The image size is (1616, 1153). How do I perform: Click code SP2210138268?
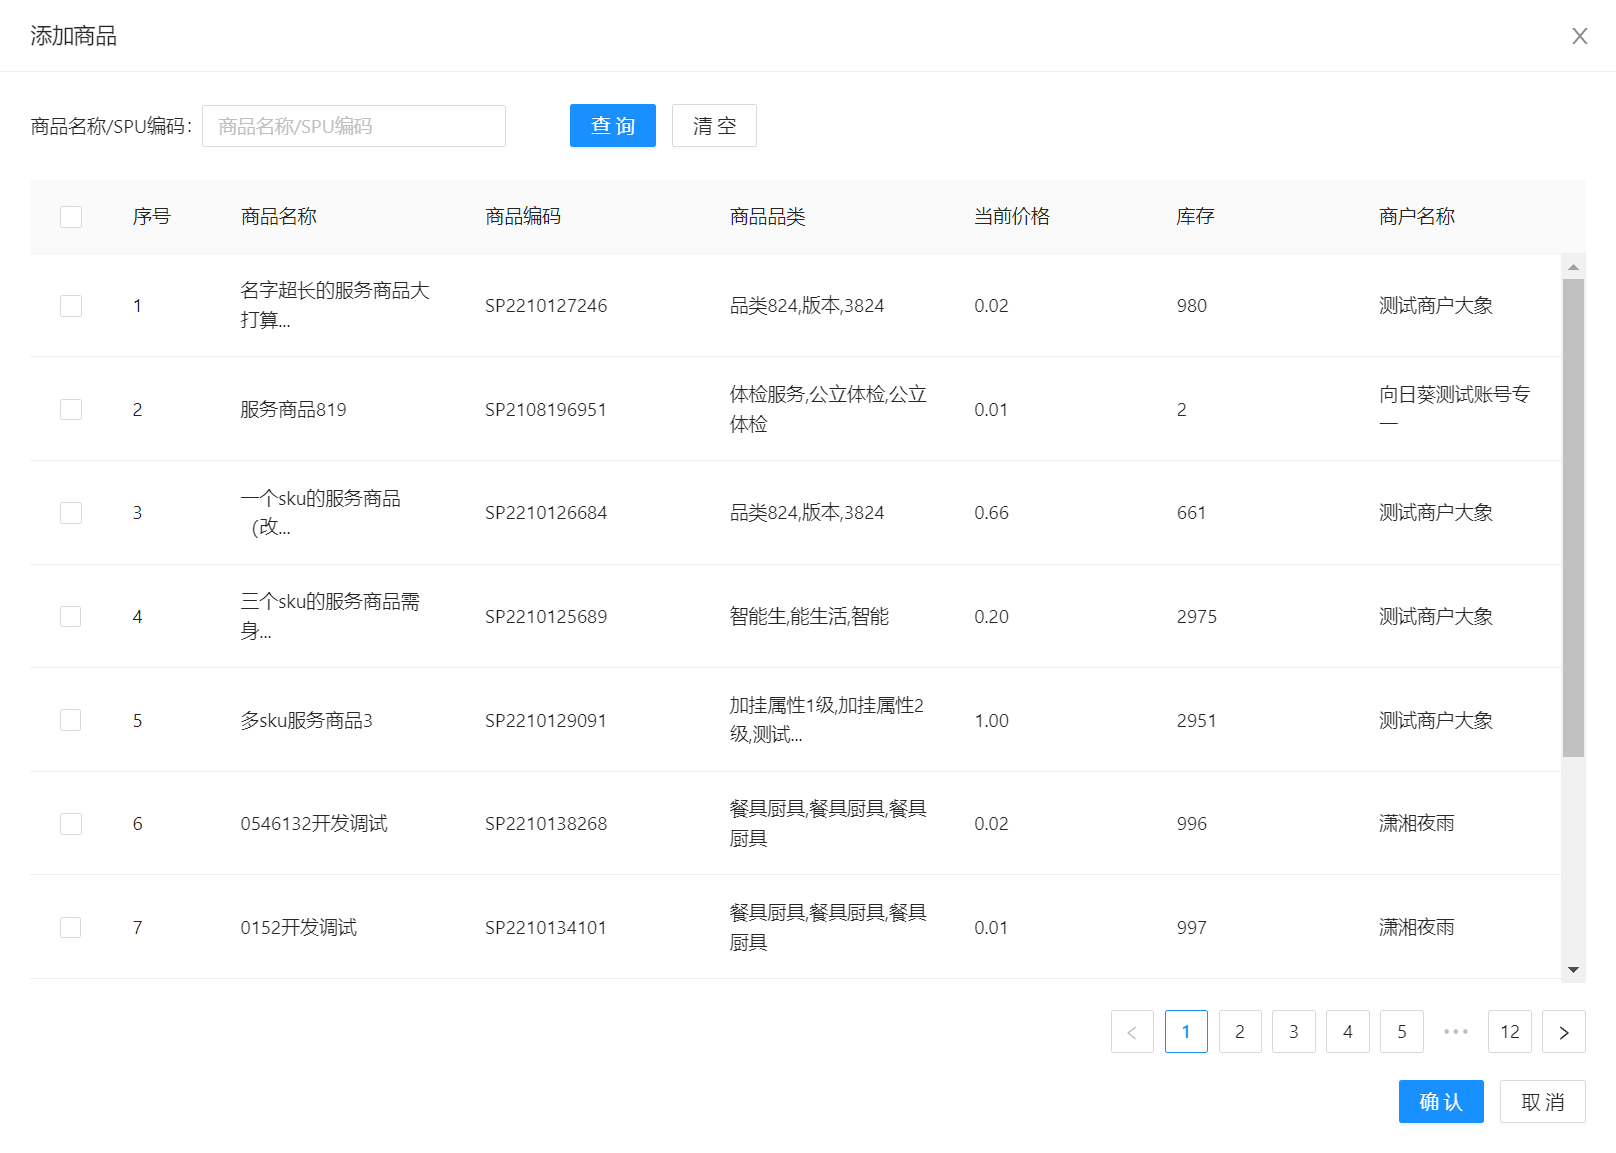click(x=546, y=824)
